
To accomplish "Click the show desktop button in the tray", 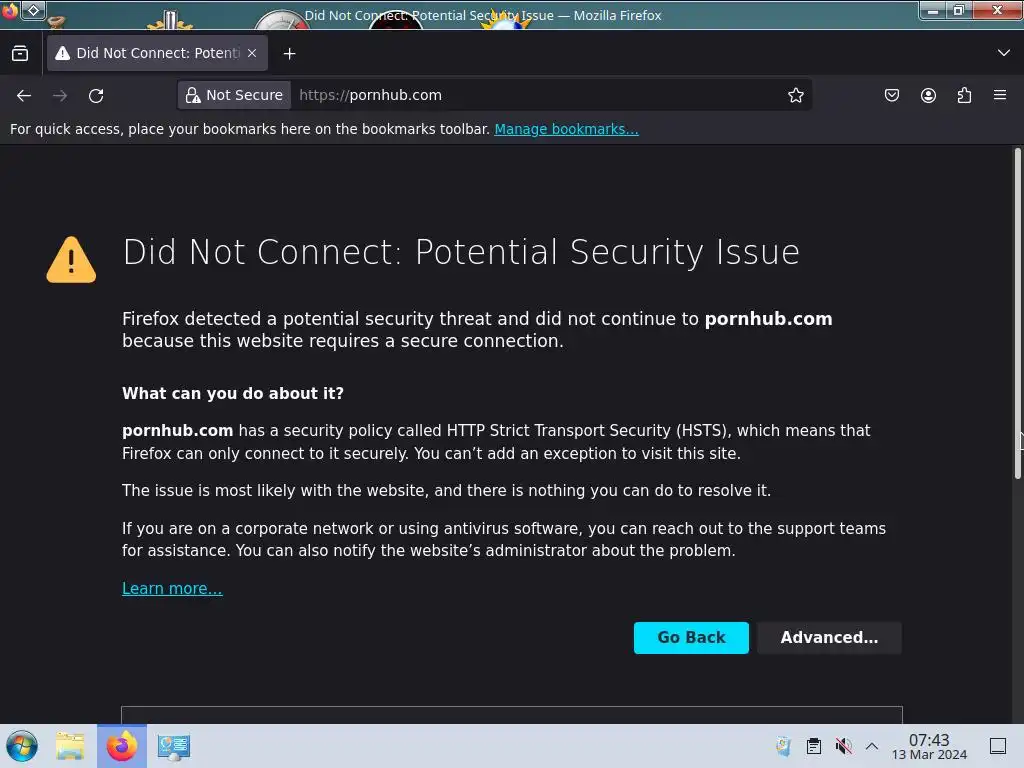I will 998,746.
